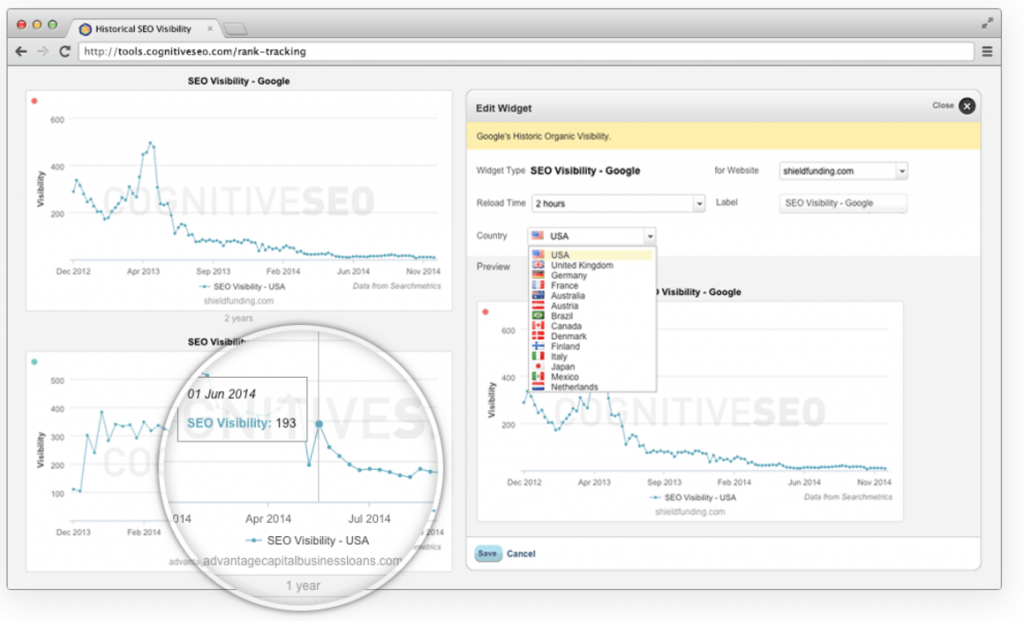1024x627 pixels.
Task: Toggle SEO Visibility - USA legend in magnified chart
Action: [307, 541]
